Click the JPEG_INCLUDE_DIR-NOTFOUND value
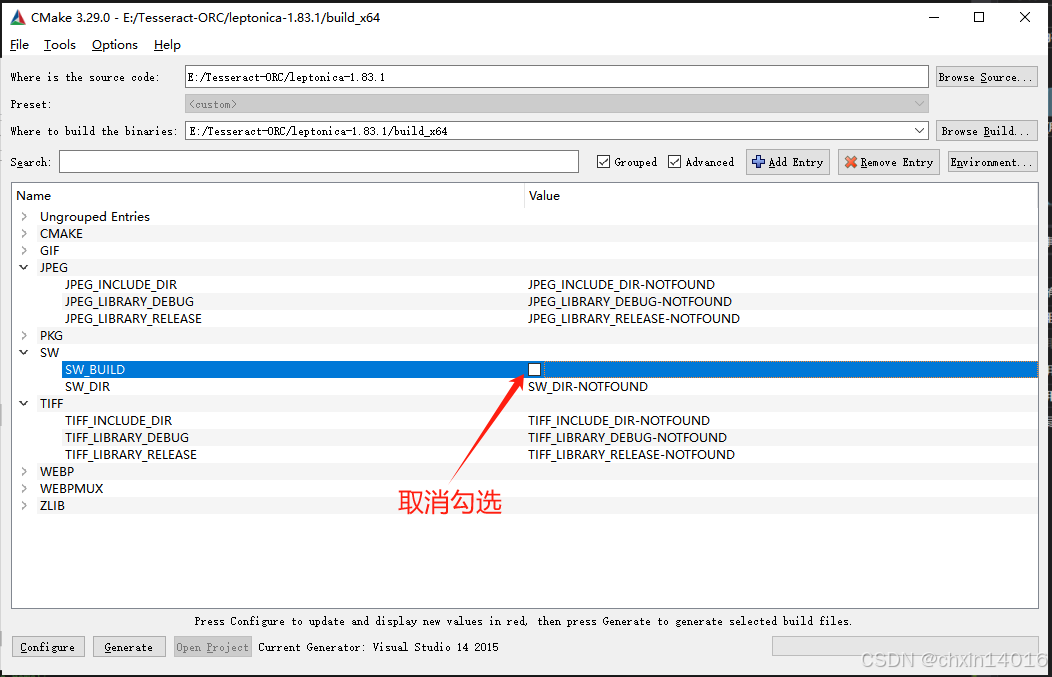The width and height of the screenshot is (1052, 677). (x=621, y=284)
